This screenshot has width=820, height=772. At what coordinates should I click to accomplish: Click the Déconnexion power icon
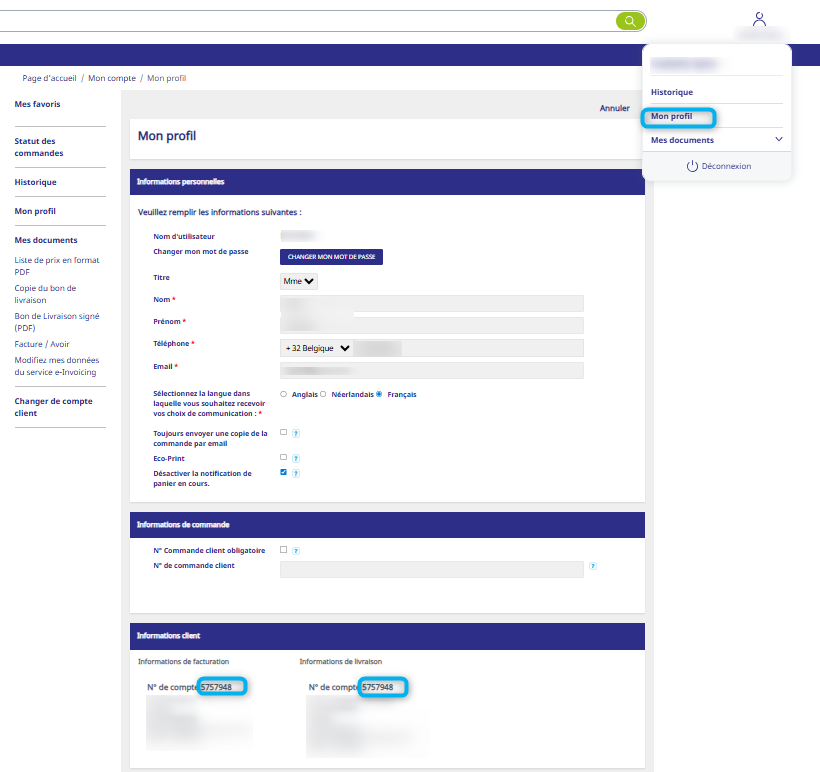(691, 166)
